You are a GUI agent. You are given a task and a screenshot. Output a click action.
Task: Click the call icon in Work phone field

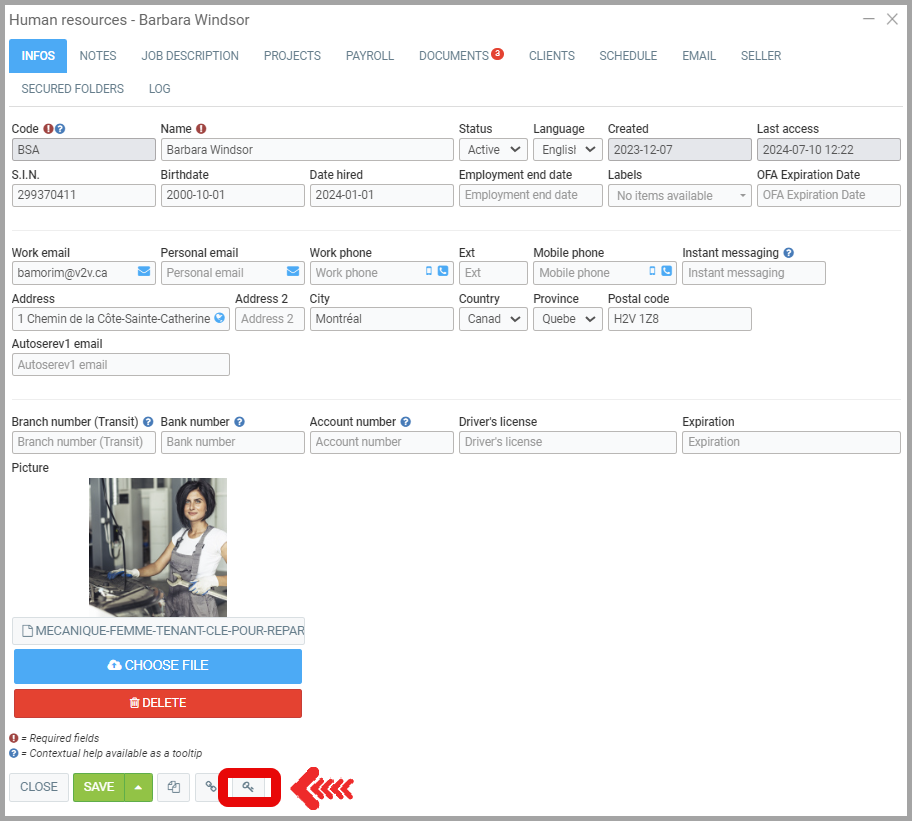point(443,272)
